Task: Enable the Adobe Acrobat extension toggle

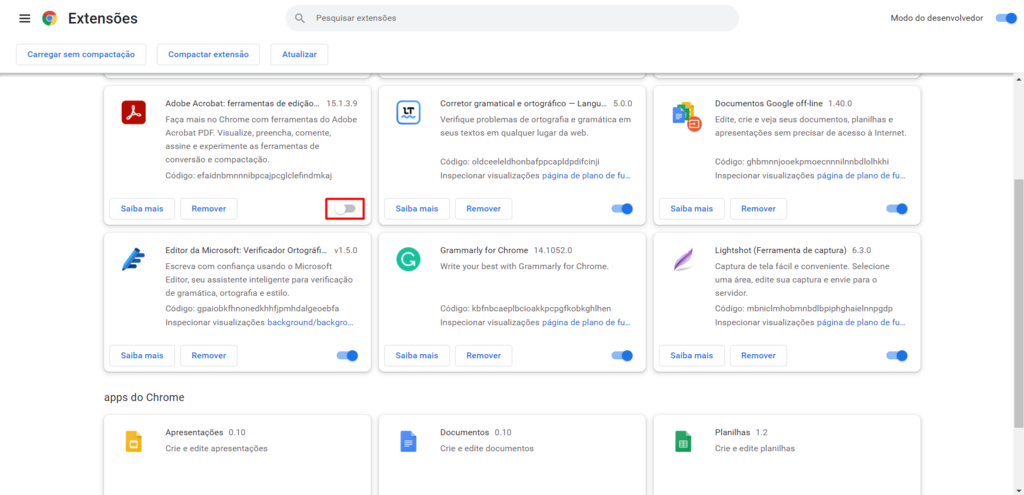Action: coord(346,209)
